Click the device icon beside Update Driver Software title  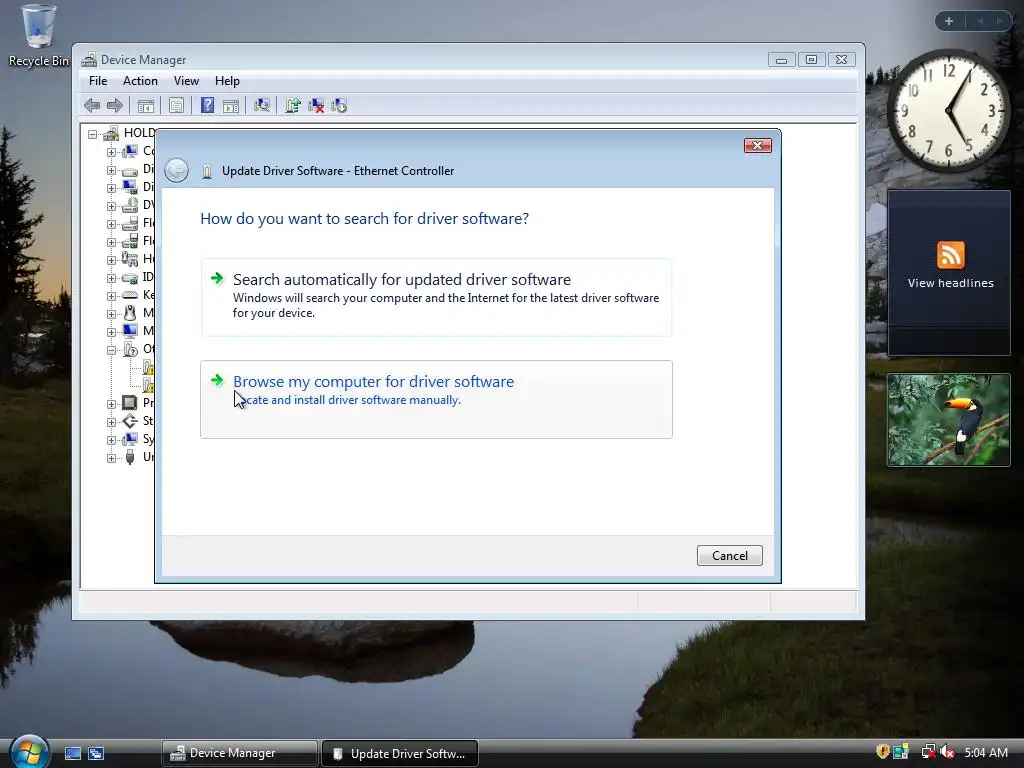click(207, 171)
